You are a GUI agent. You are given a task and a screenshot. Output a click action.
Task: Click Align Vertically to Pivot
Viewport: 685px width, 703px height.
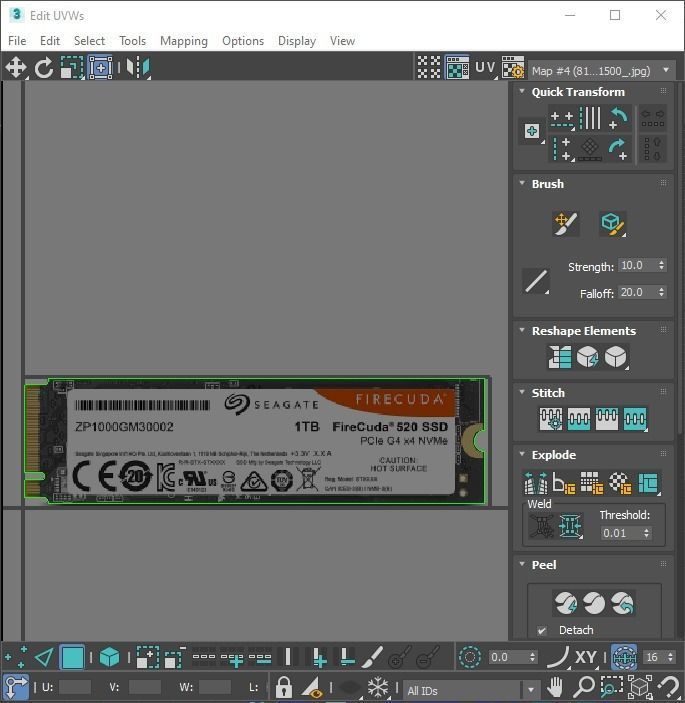coord(562,149)
